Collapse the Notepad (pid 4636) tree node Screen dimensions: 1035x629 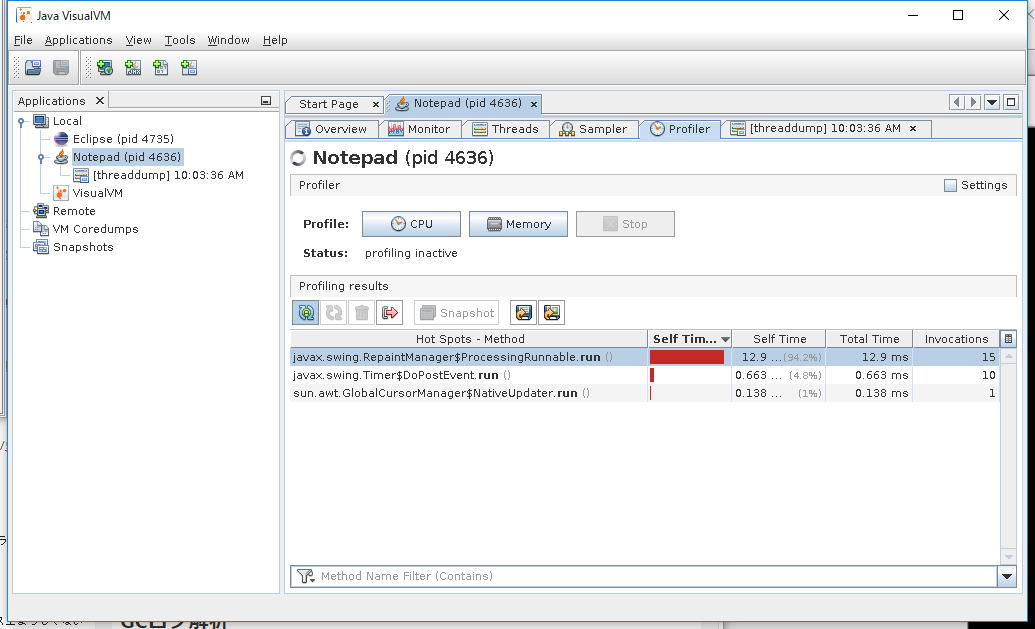(x=41, y=158)
